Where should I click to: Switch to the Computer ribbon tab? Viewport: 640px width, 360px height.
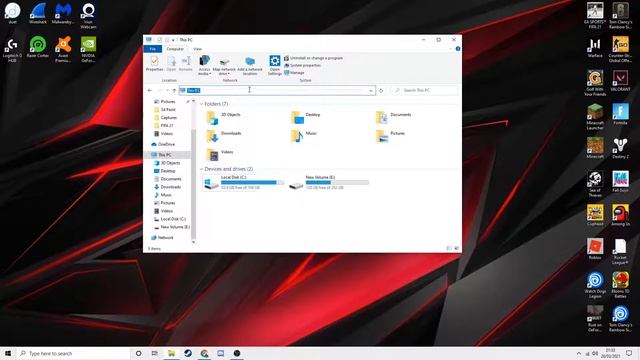pyautogui.click(x=175, y=49)
